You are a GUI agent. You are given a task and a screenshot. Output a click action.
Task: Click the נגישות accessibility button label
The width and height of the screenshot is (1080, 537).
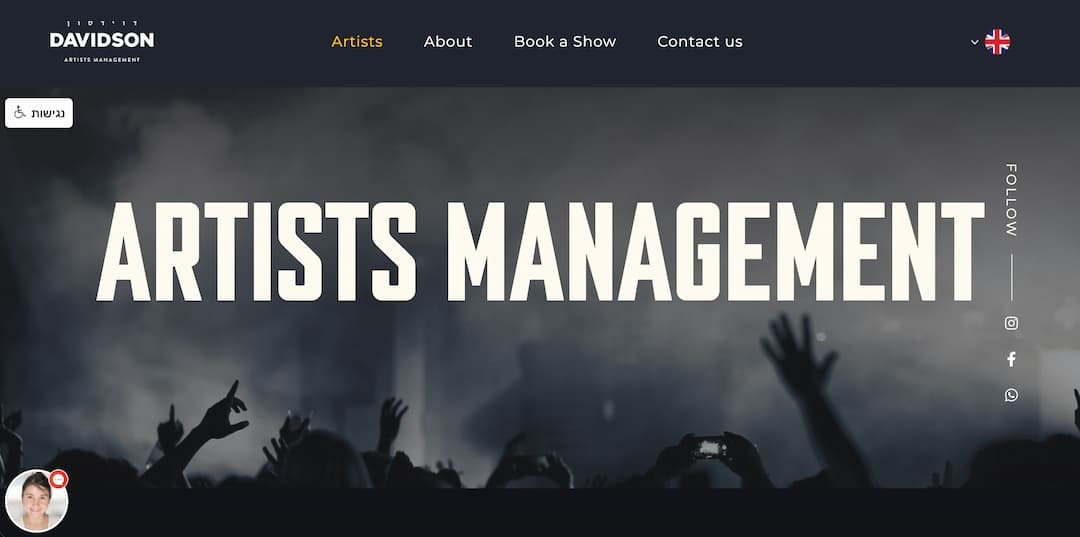pyautogui.click(x=48, y=113)
